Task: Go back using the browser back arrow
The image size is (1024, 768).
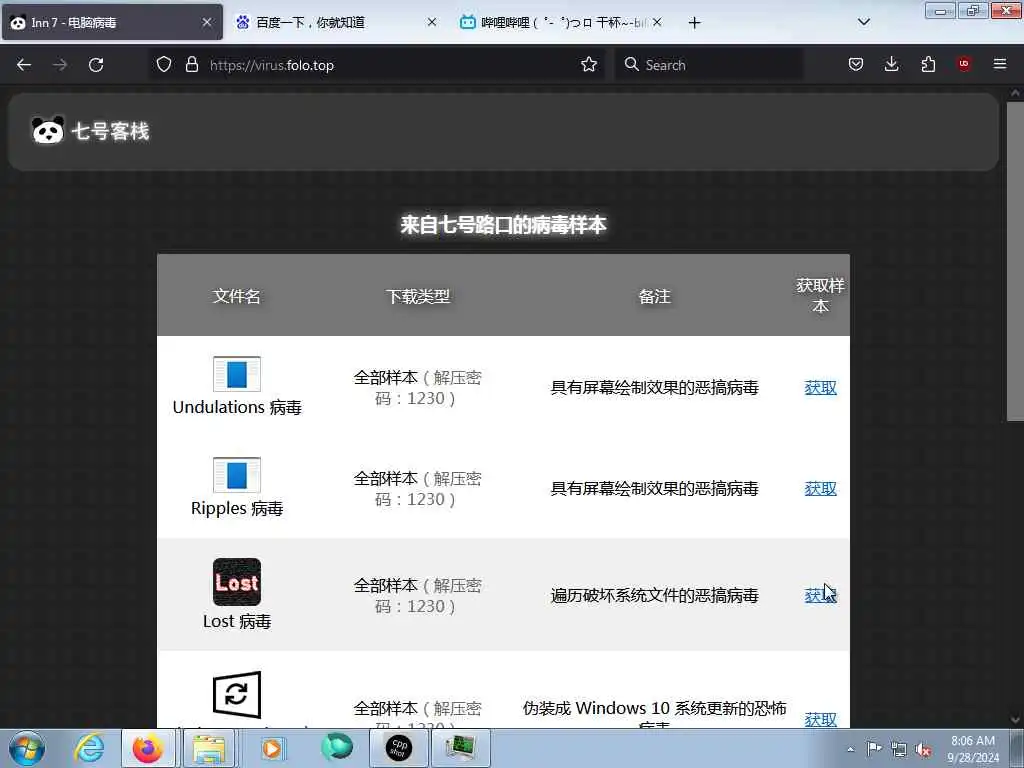Action: coord(24,65)
